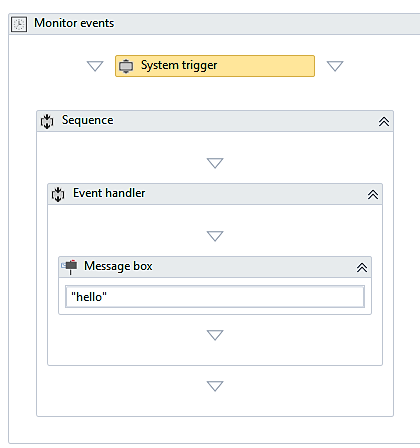Screen dimensions: 420x448
Task: Collapse the Event handler container
Action: click(x=373, y=195)
